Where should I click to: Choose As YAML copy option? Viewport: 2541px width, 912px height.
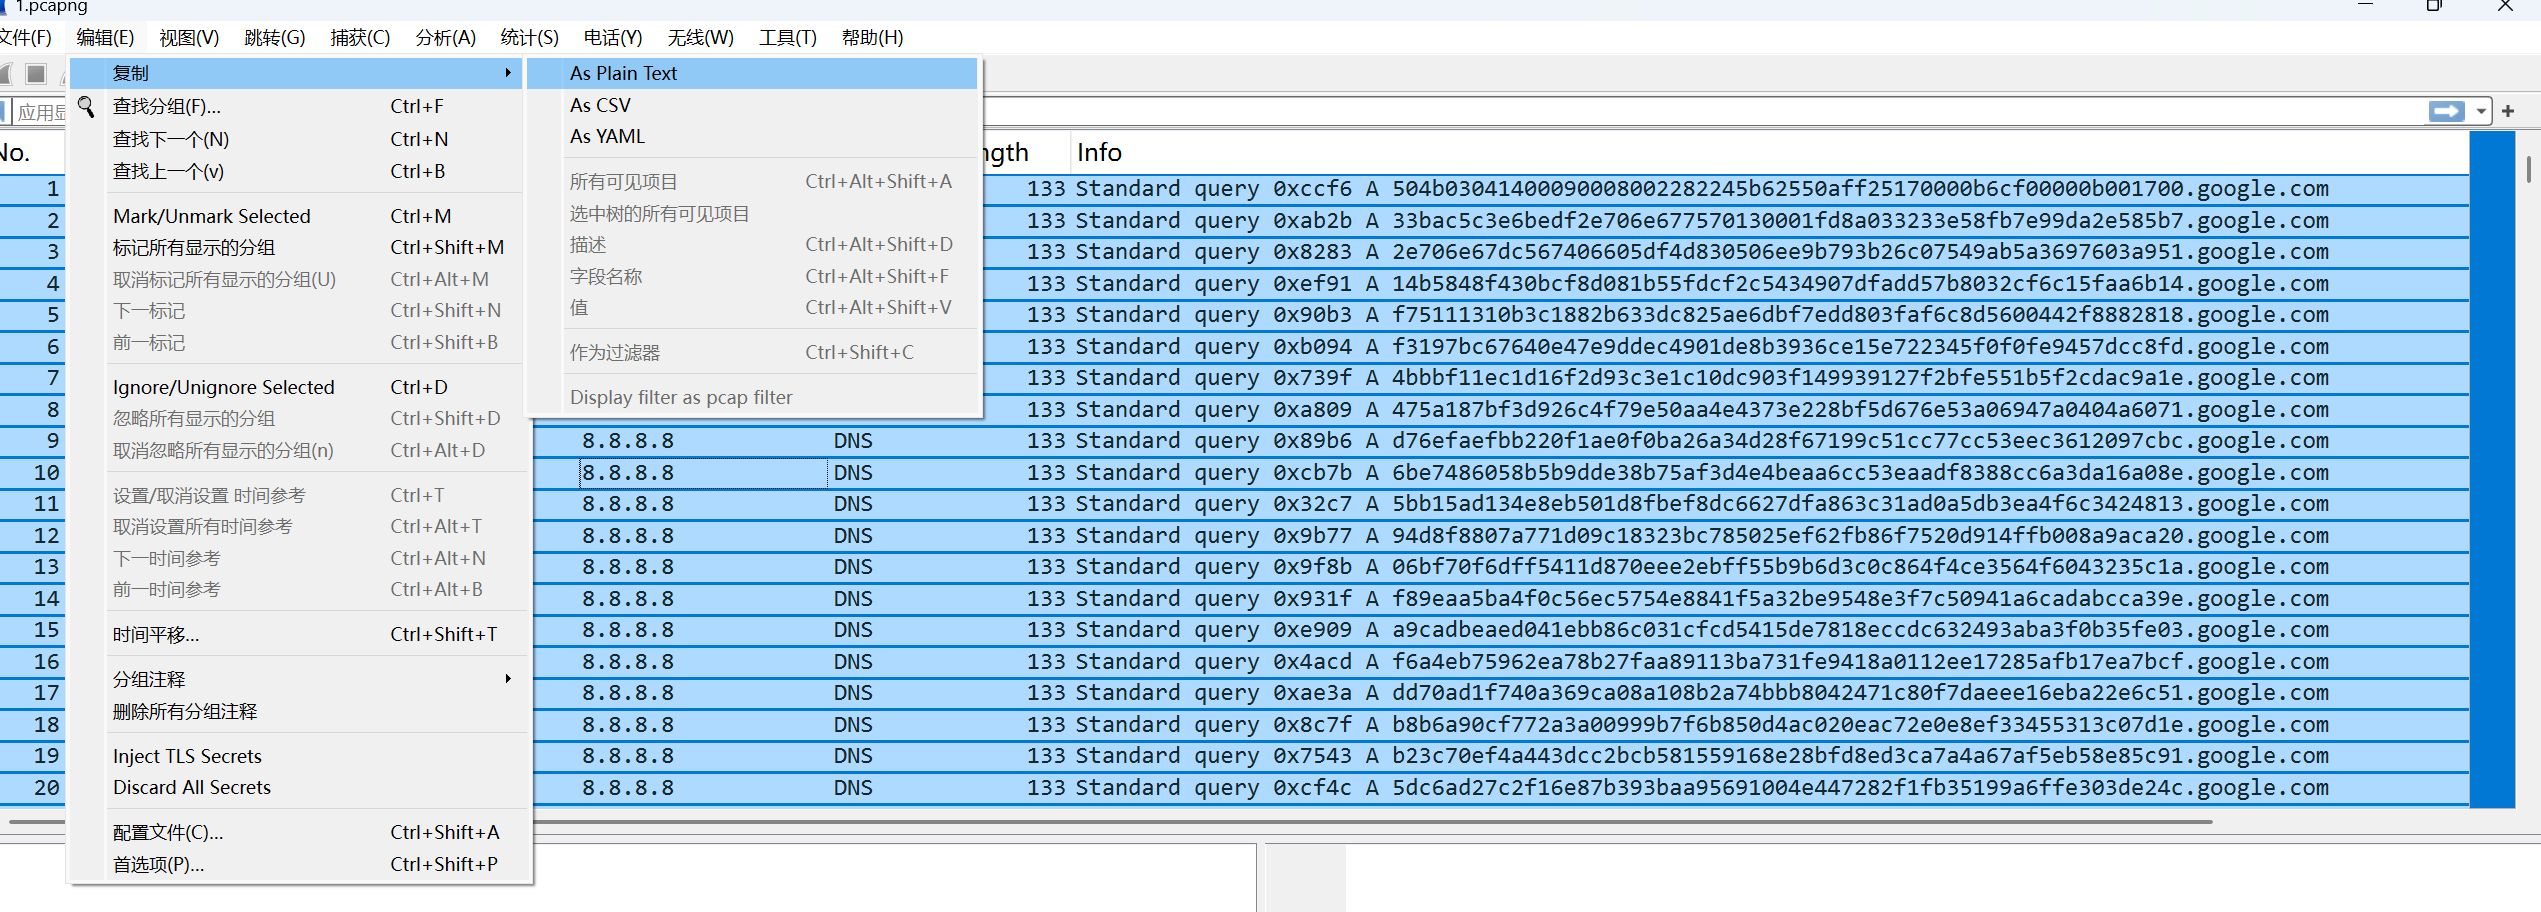[752, 136]
